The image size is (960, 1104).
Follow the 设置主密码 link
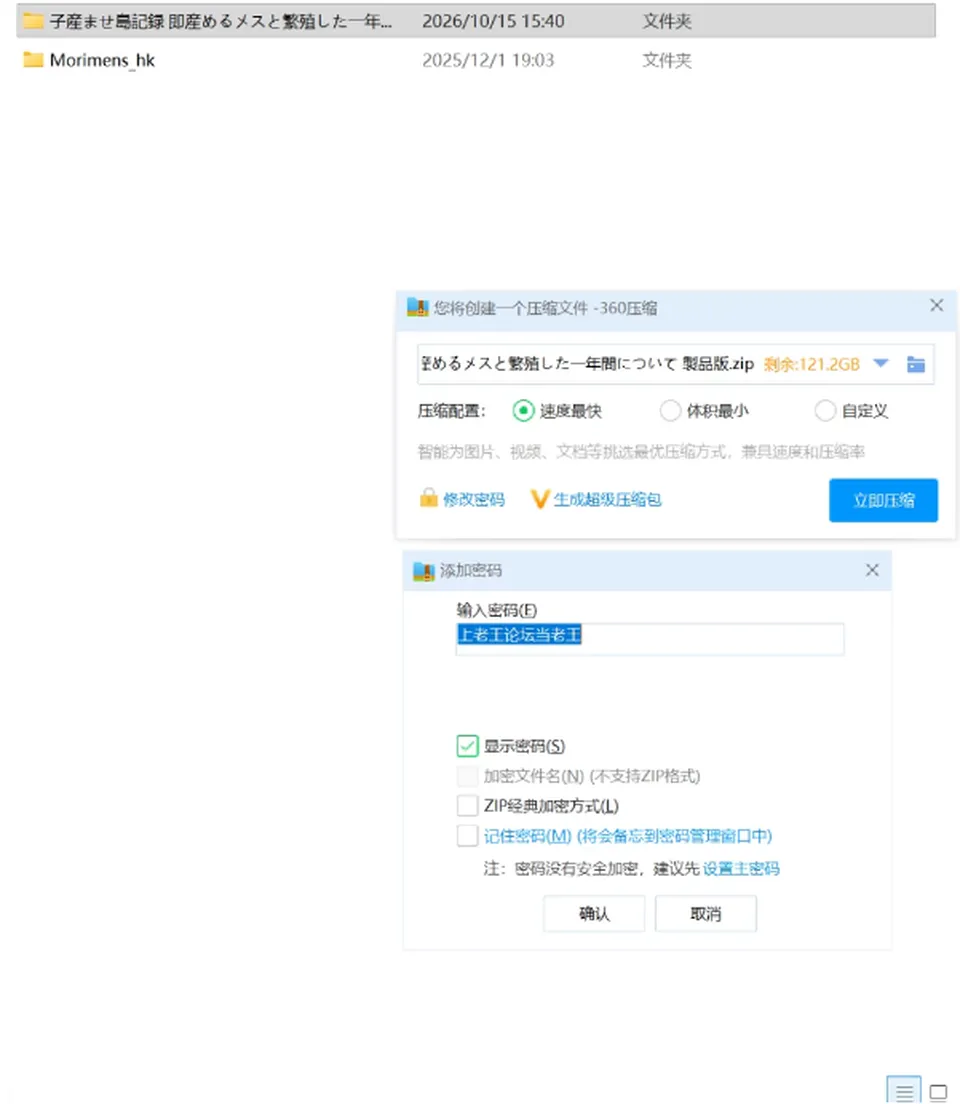[741, 869]
